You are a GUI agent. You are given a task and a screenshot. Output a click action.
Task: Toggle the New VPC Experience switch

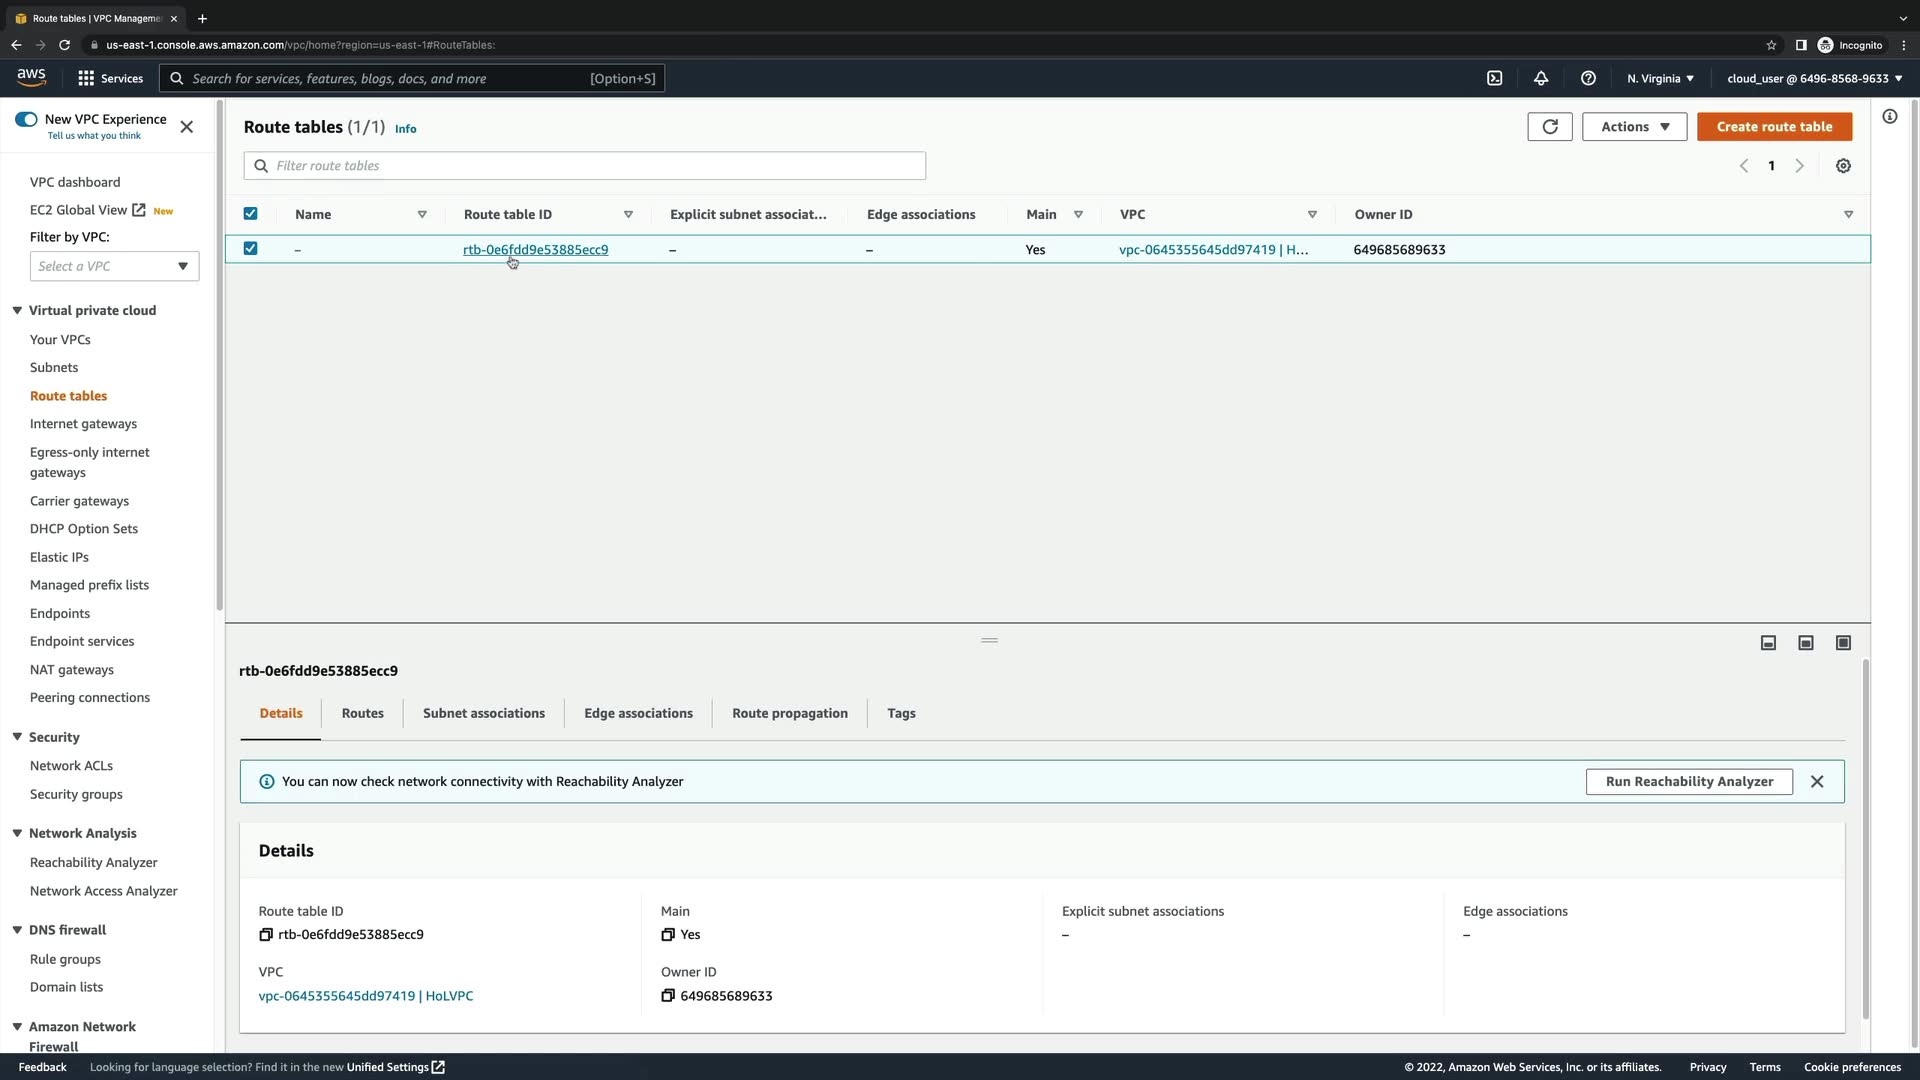(x=26, y=119)
